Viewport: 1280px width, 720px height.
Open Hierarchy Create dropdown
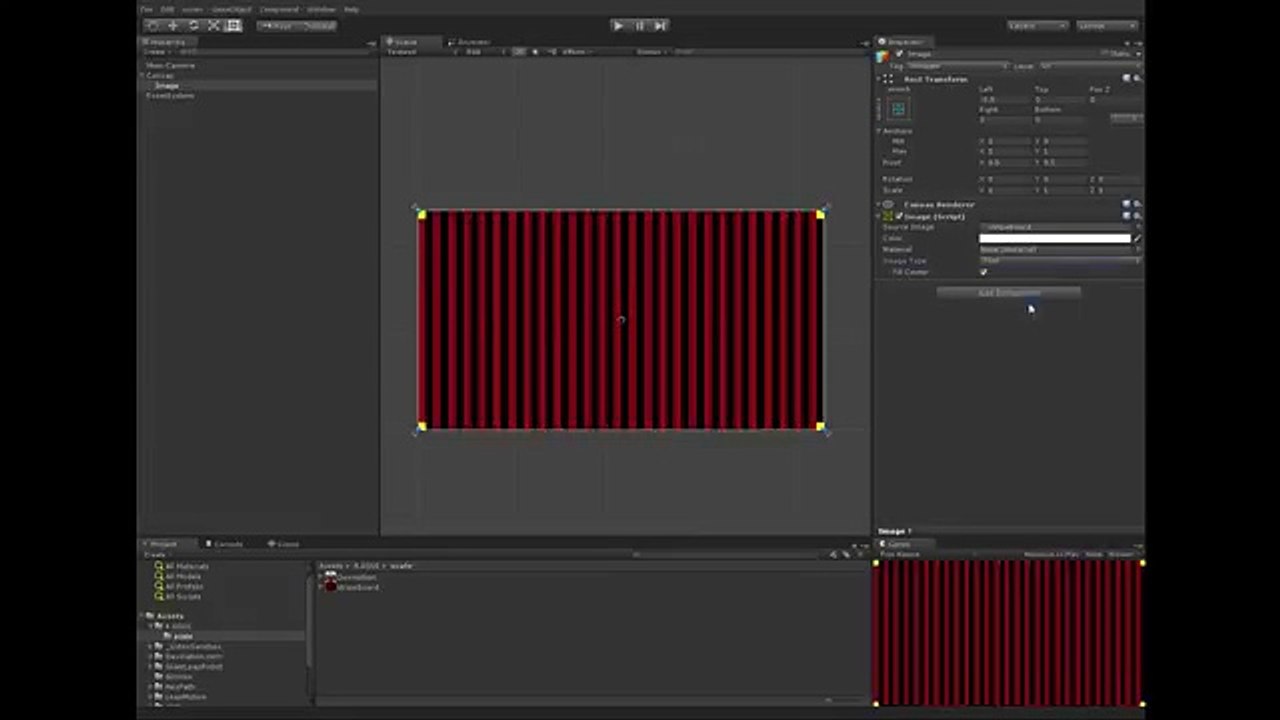pyautogui.click(x=156, y=52)
